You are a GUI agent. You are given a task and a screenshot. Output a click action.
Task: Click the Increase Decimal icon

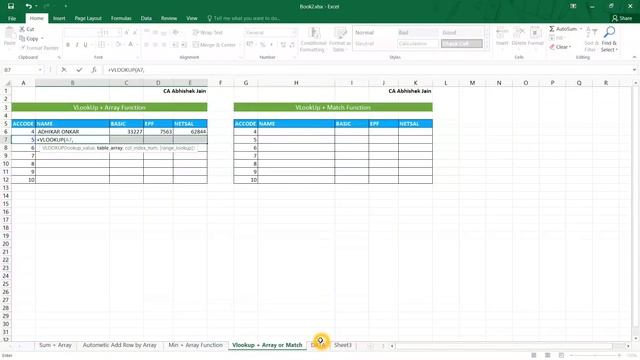coord(283,44)
